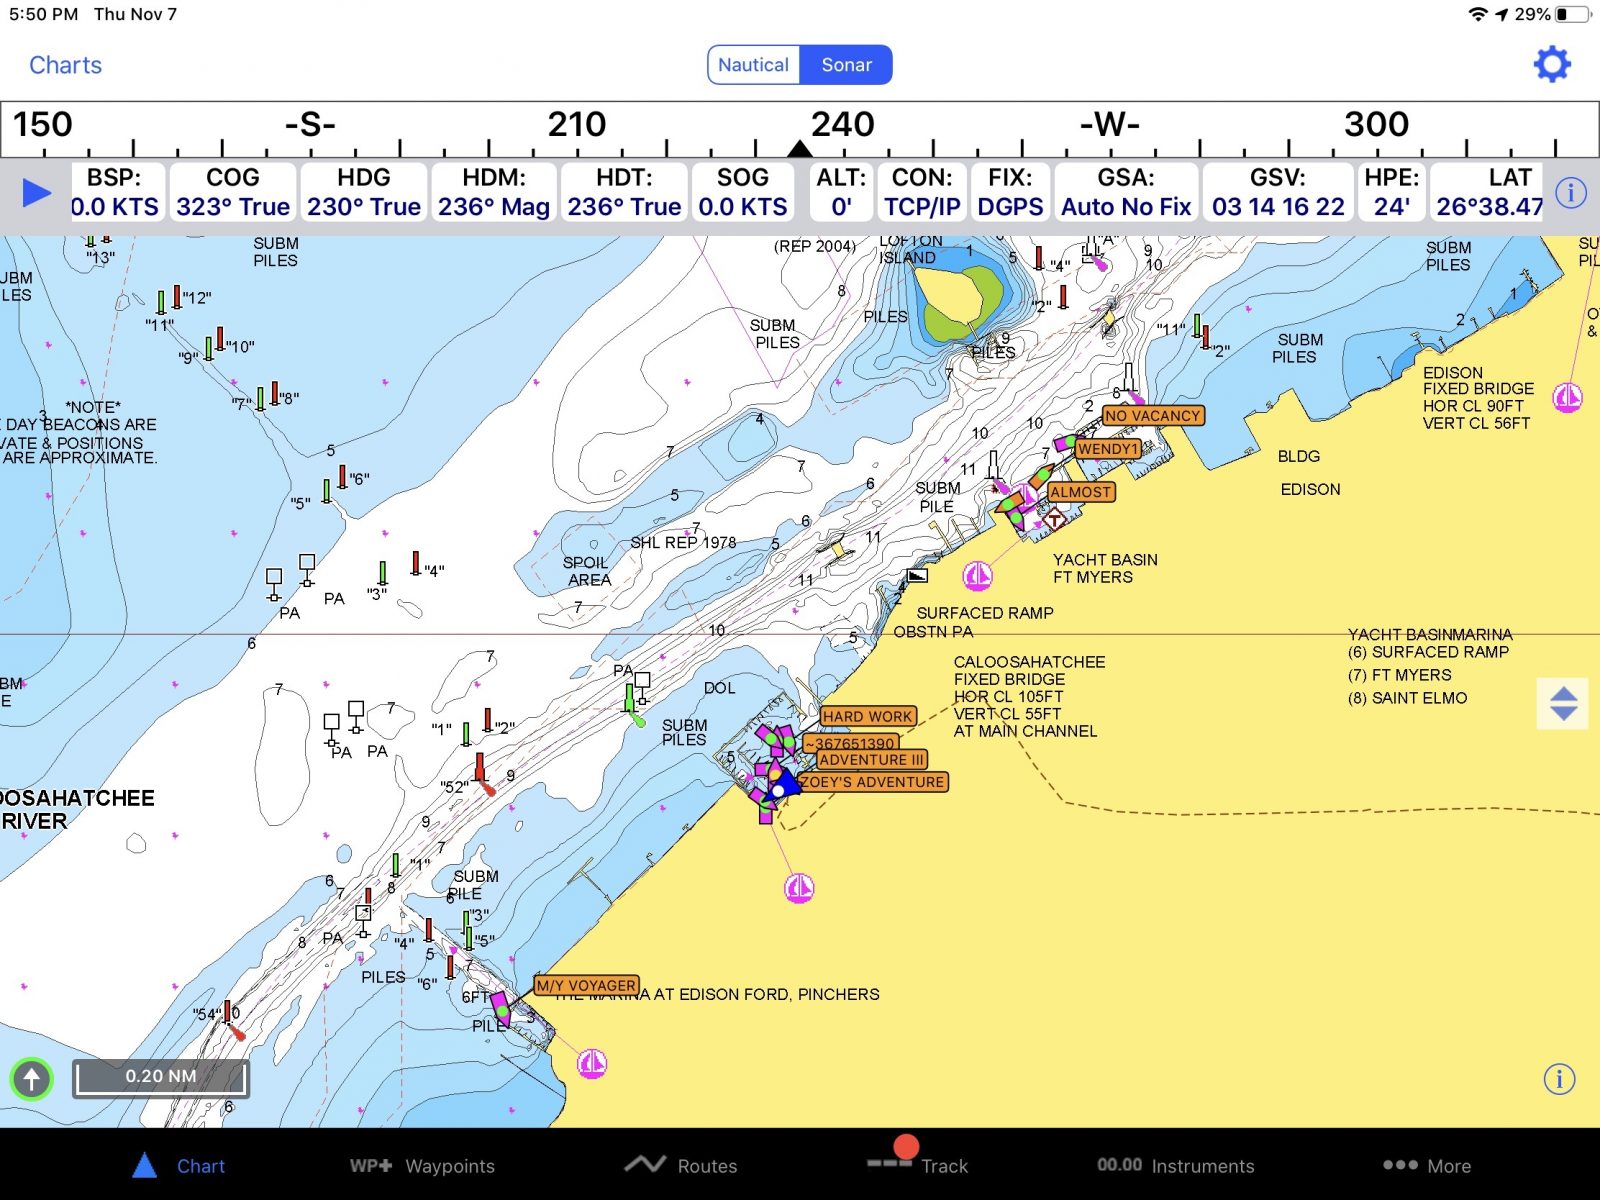
Task: Open the More tab
Action: click(x=1427, y=1166)
